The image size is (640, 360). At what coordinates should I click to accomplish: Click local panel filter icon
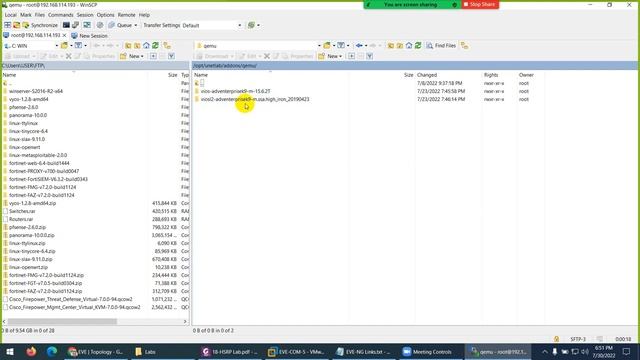(x=78, y=46)
